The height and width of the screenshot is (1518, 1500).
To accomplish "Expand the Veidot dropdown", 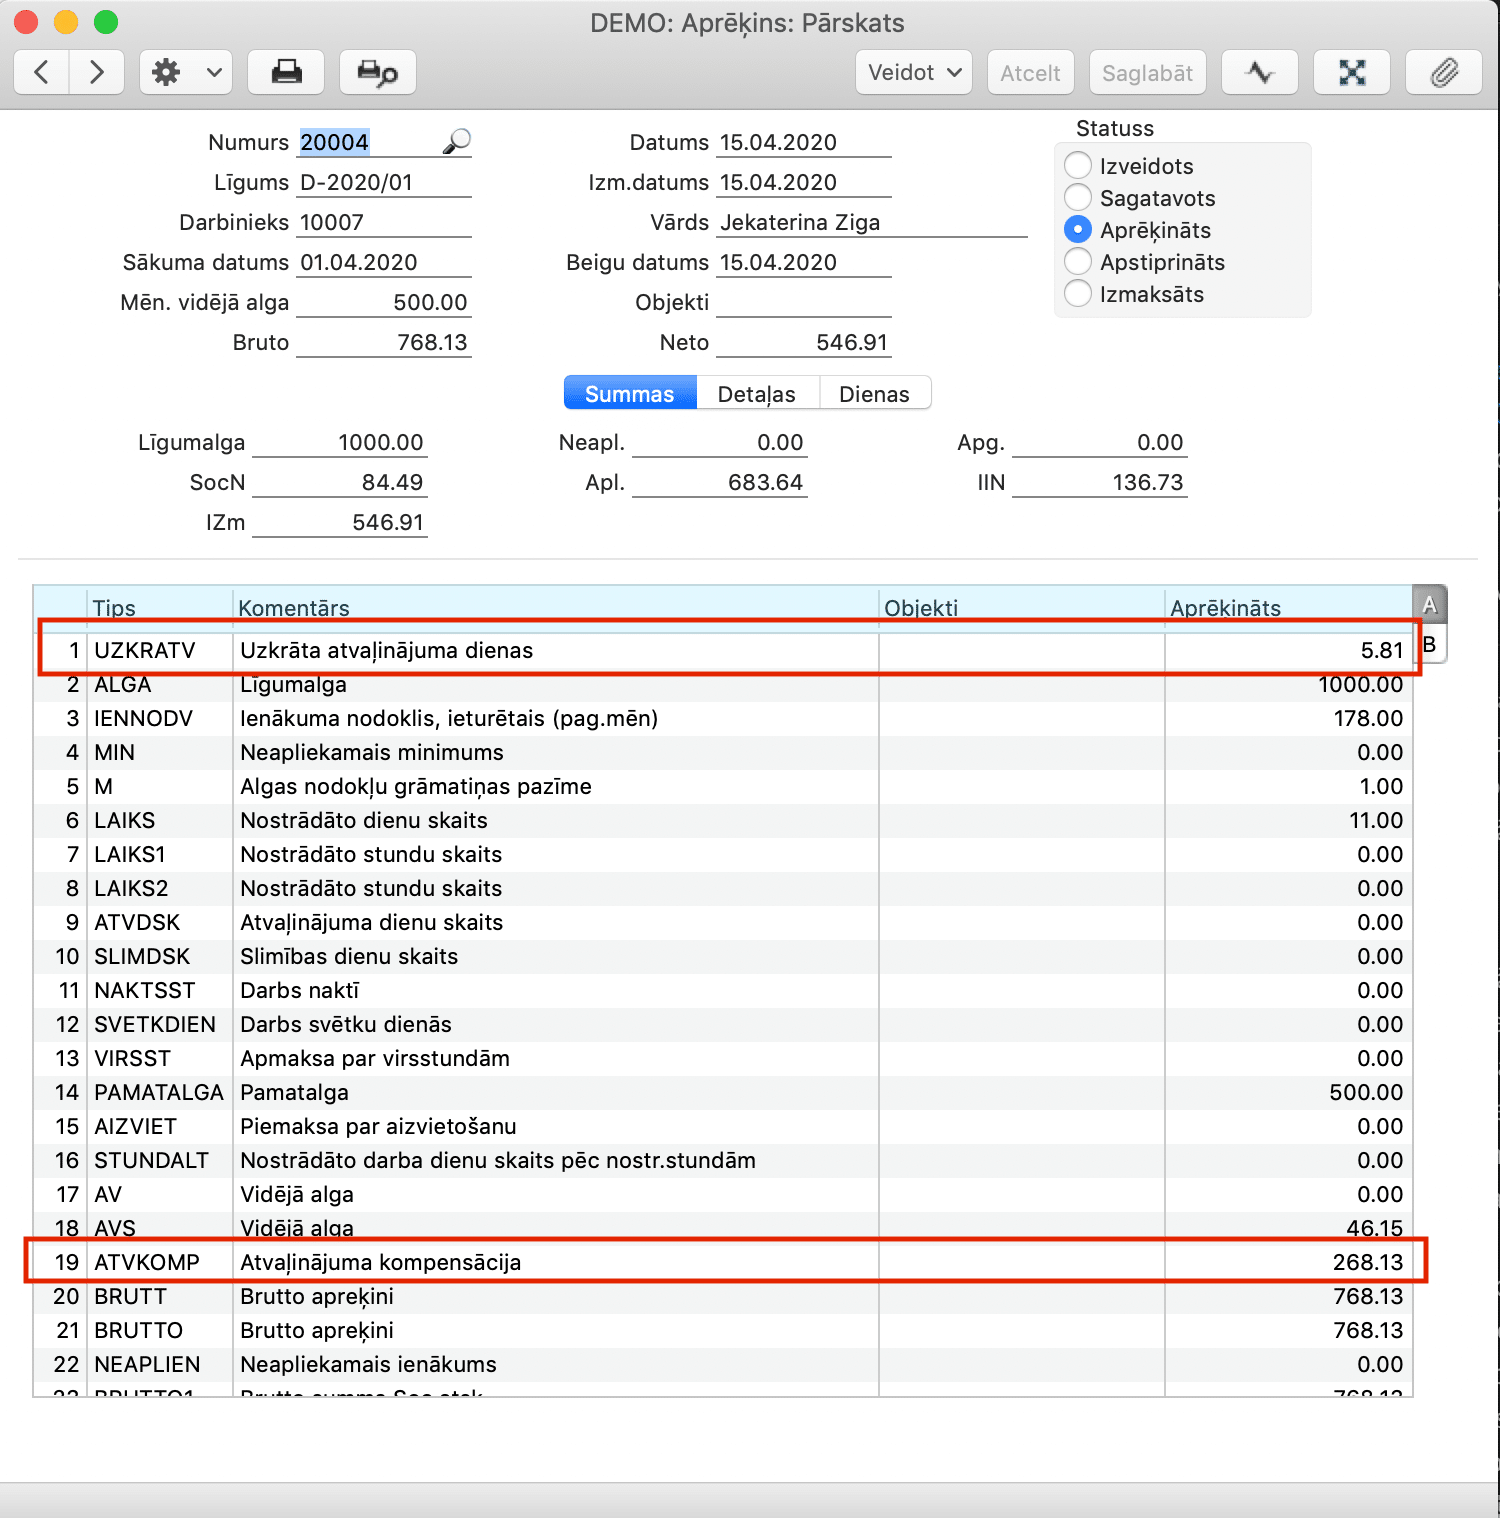I will point(913,73).
